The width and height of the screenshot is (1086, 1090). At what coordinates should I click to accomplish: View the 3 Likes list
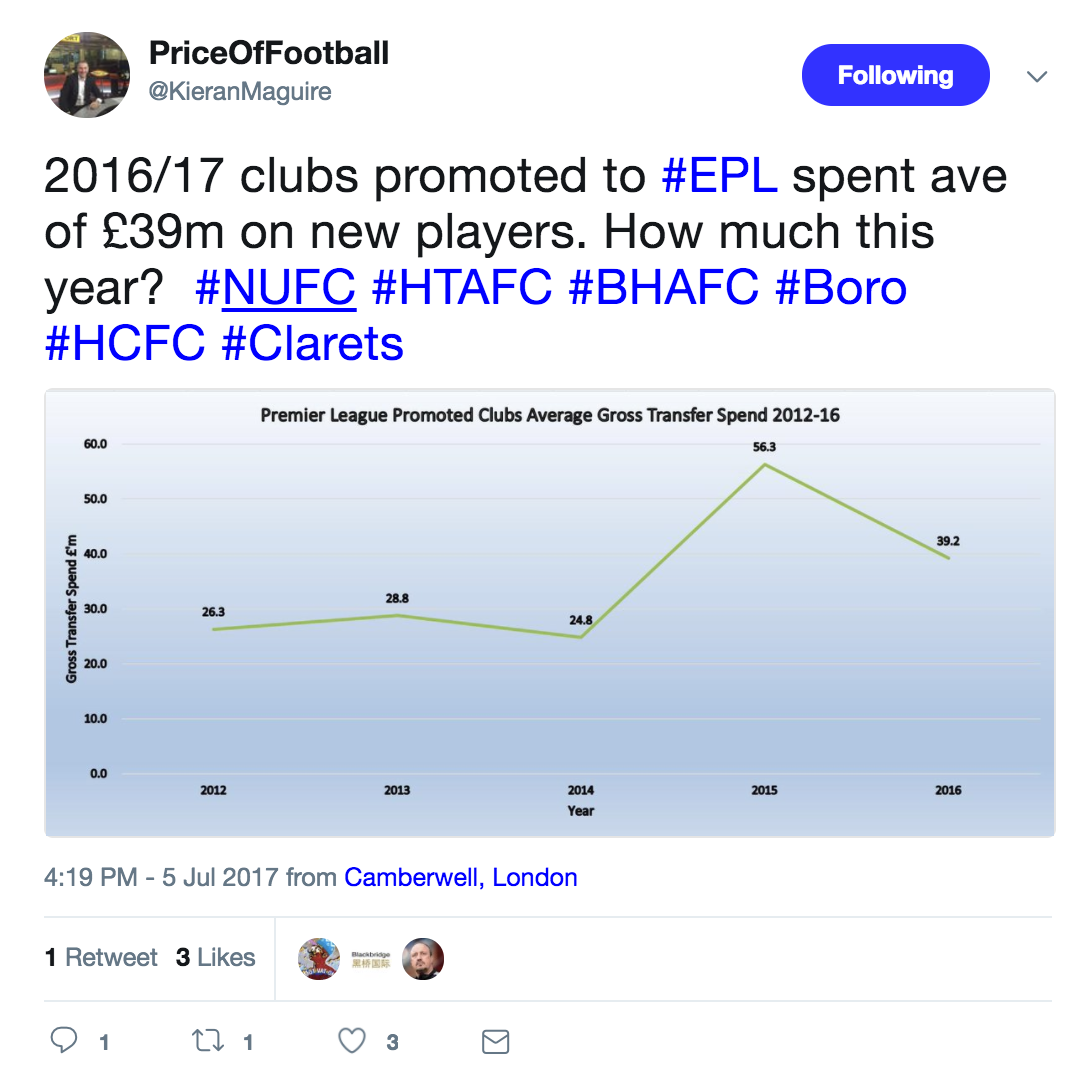pos(216,957)
